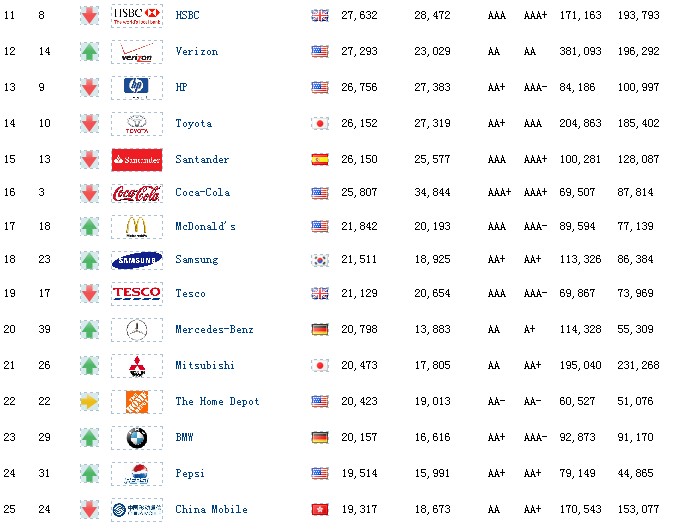The image size is (681, 531).
Task: Select the Toyota logo image
Action: click(x=137, y=124)
